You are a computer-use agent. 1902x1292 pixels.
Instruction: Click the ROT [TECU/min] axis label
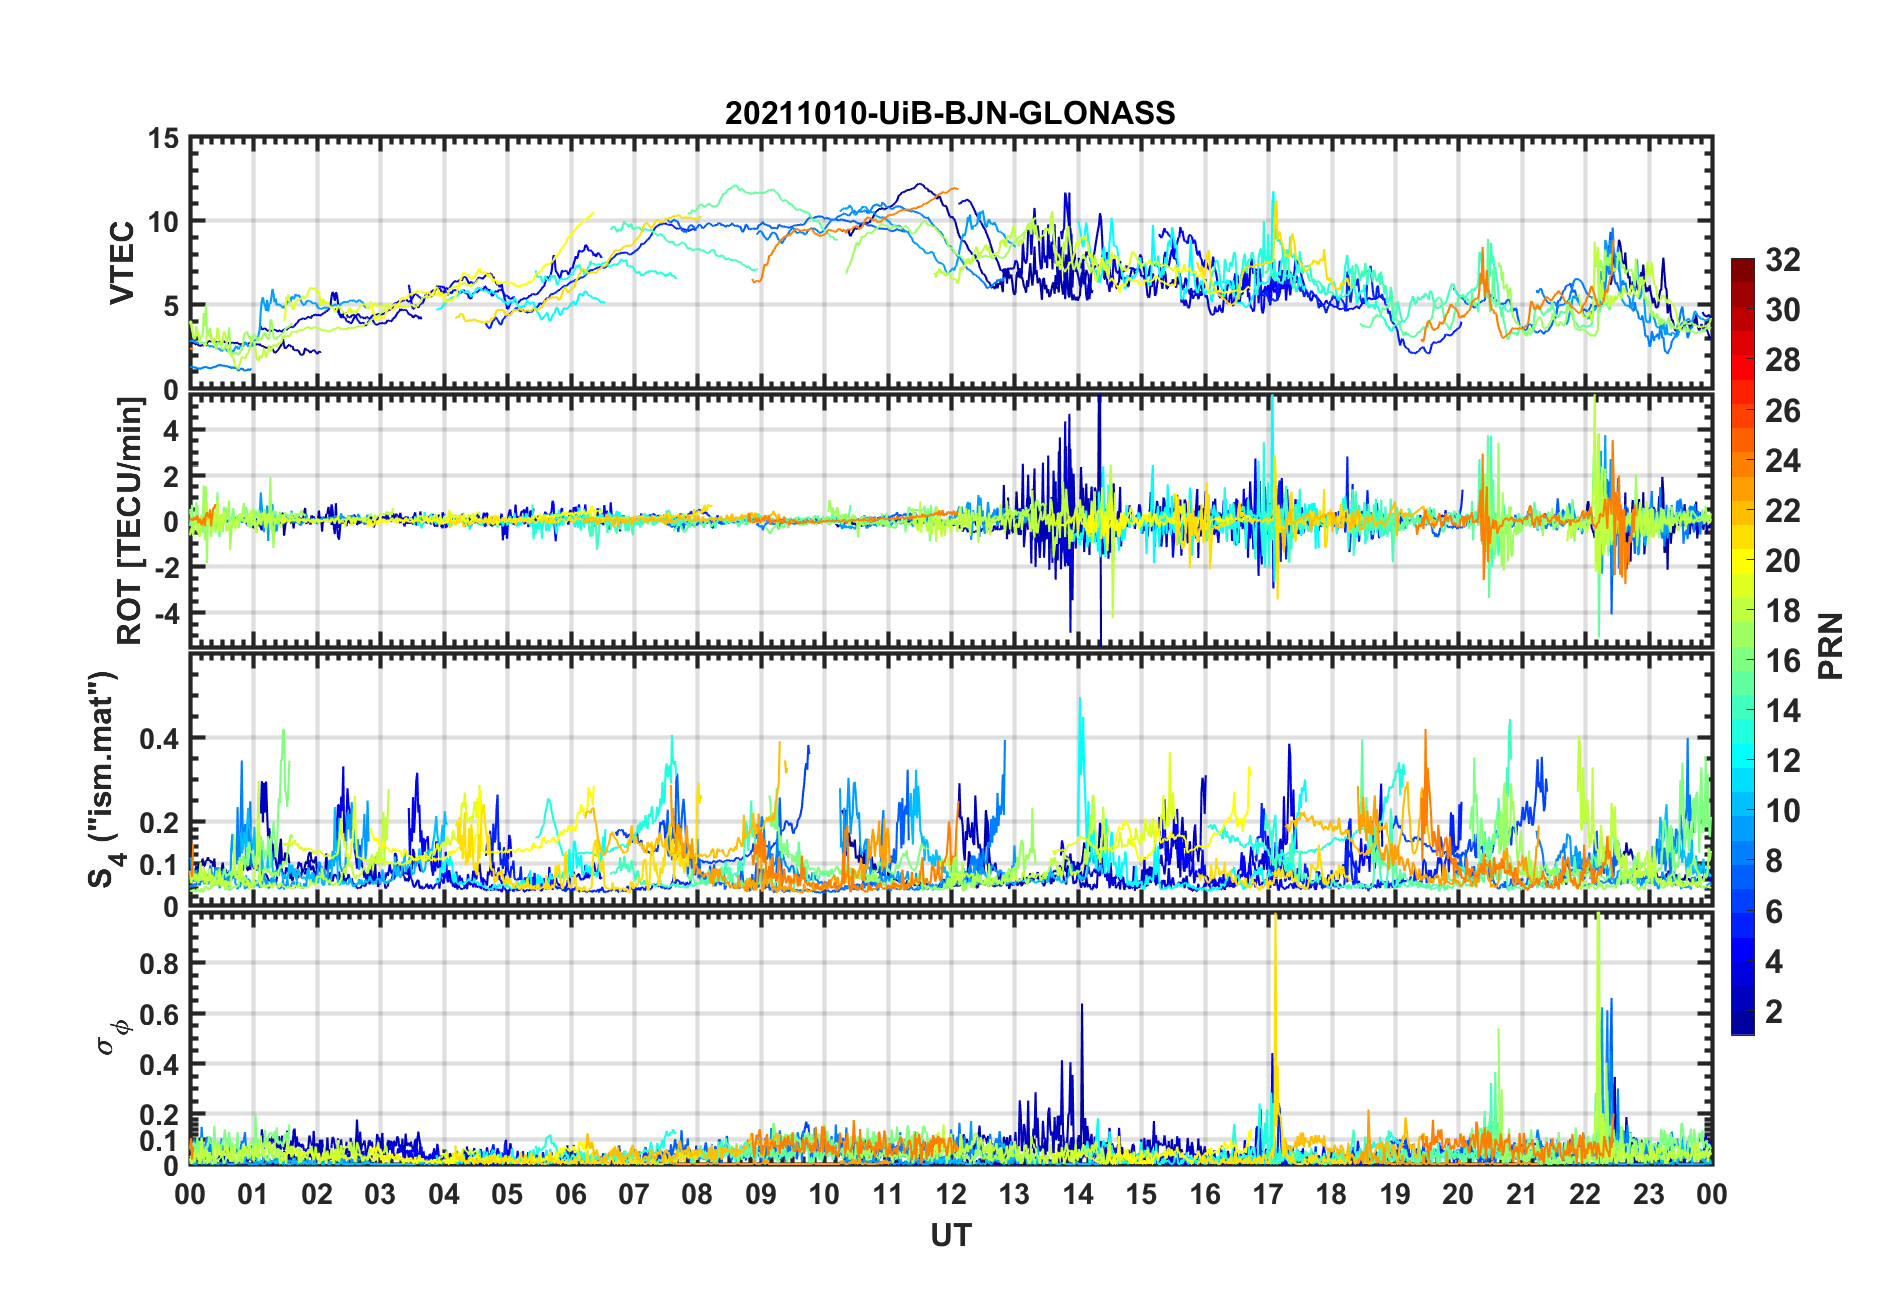[x=131, y=521]
